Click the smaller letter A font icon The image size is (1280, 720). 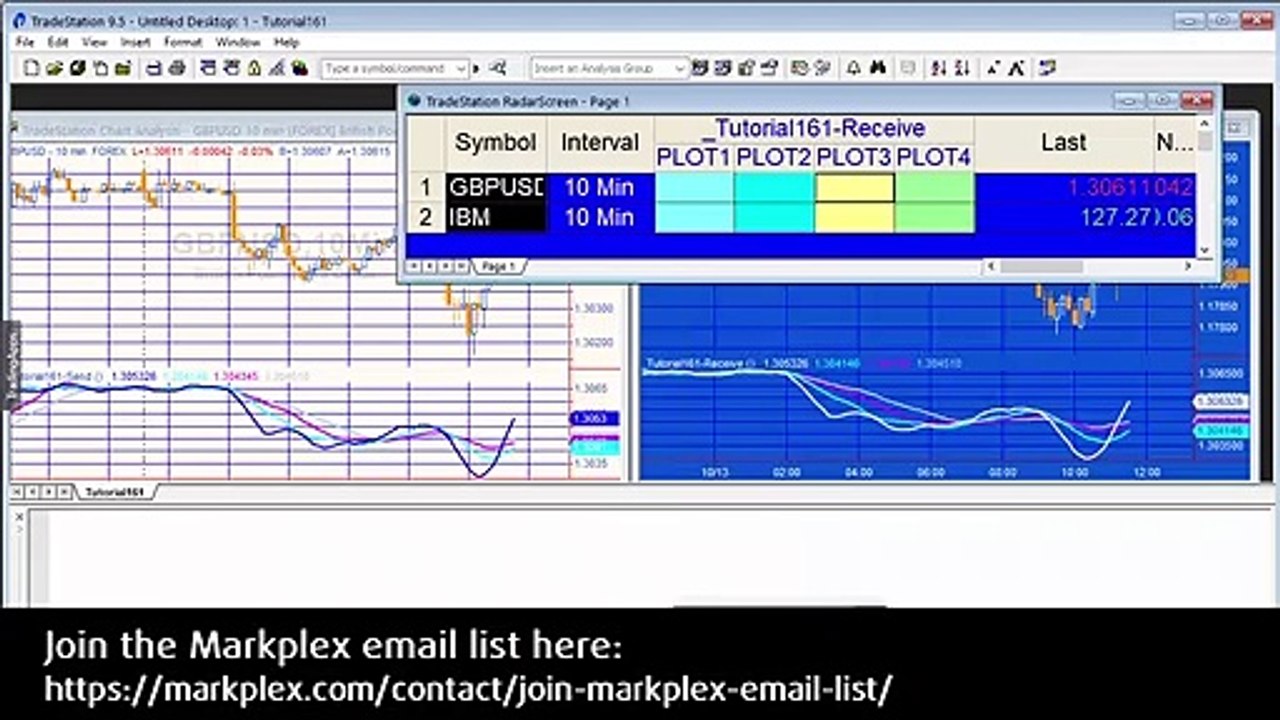[x=993, y=68]
